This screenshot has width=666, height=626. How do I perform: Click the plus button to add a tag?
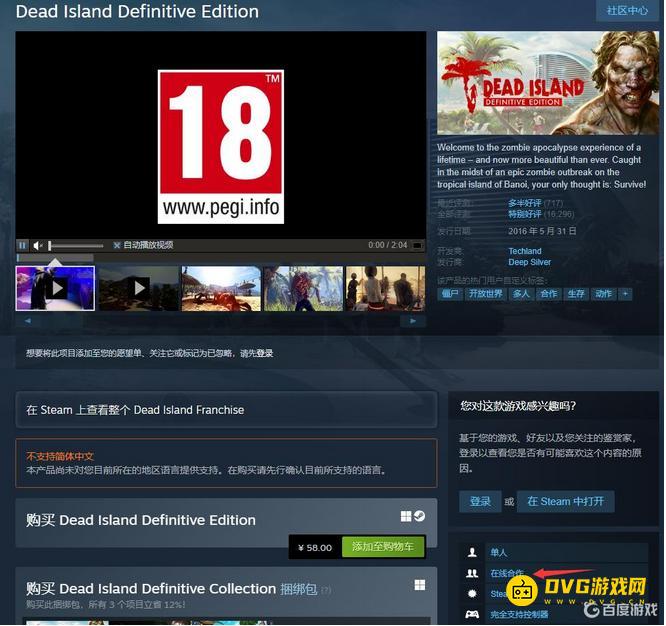point(625,294)
